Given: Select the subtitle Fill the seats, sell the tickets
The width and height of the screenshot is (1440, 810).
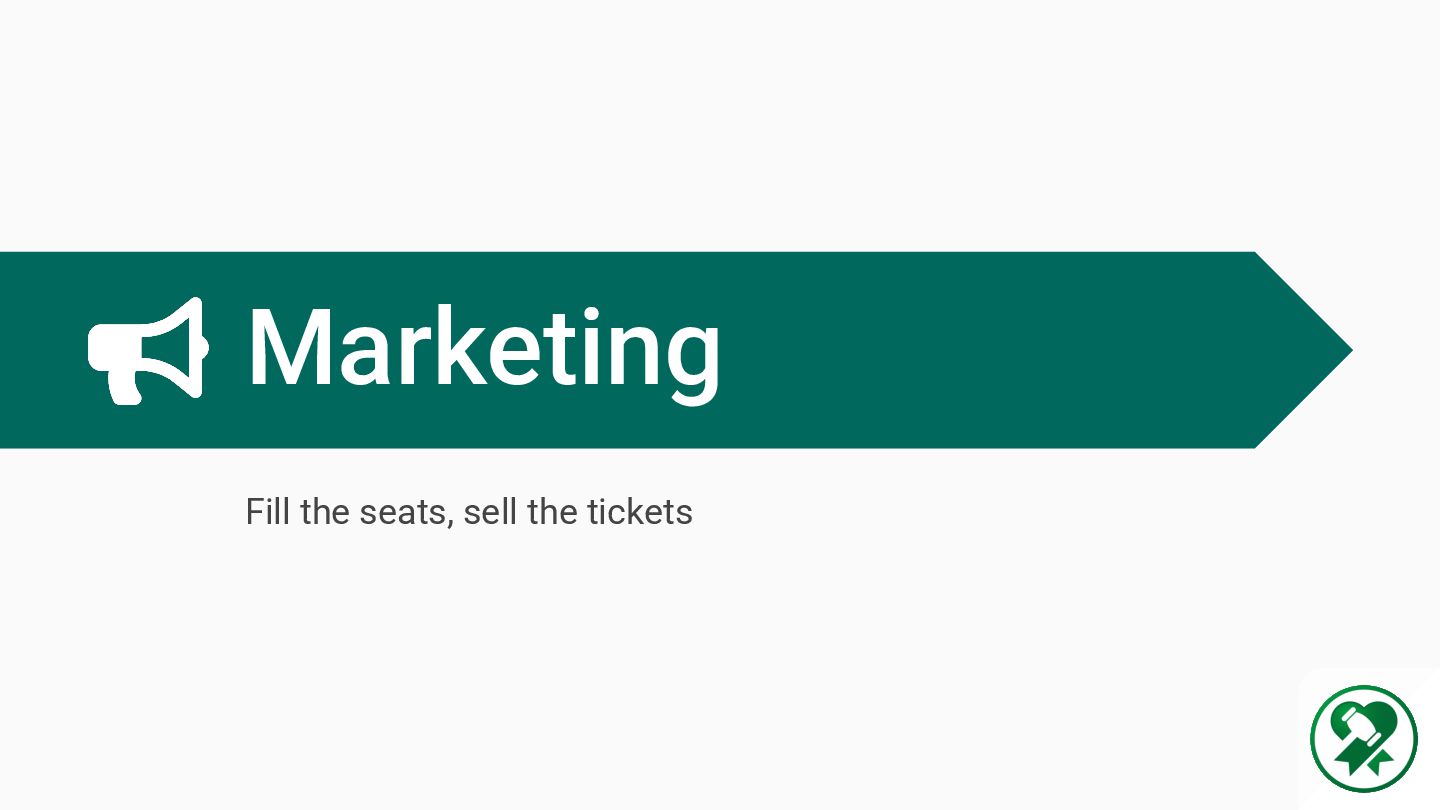Looking at the screenshot, I should point(469,512).
